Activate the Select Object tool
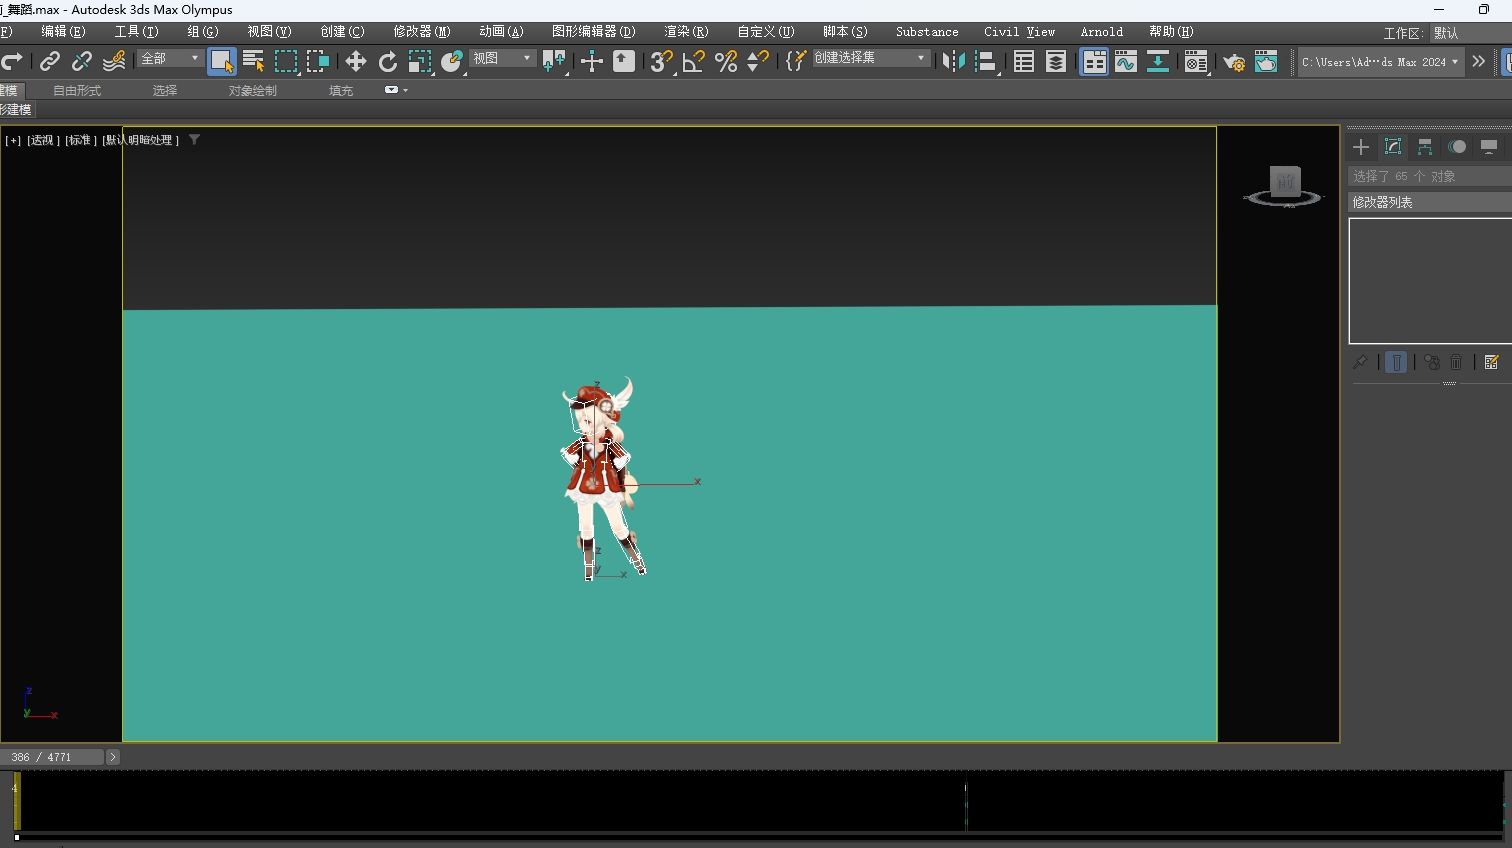 [222, 62]
